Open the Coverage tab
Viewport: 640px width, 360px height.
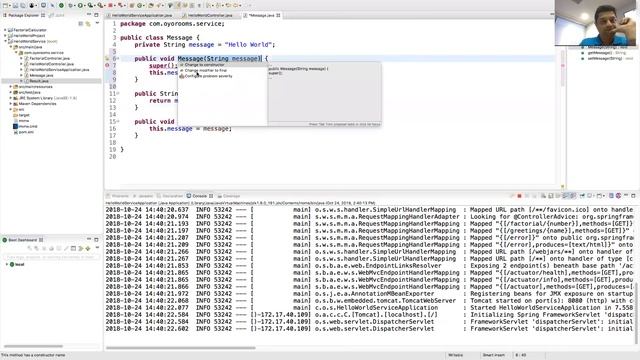tap(229, 196)
